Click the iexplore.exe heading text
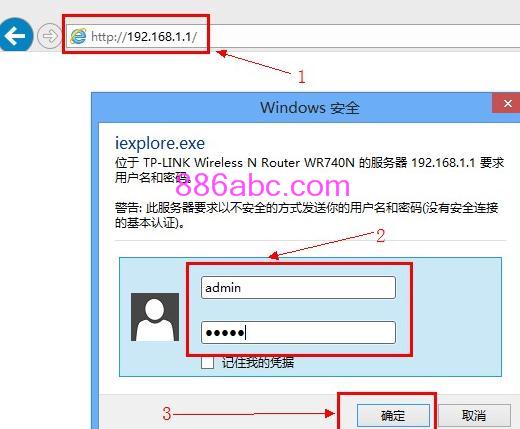 (160, 143)
